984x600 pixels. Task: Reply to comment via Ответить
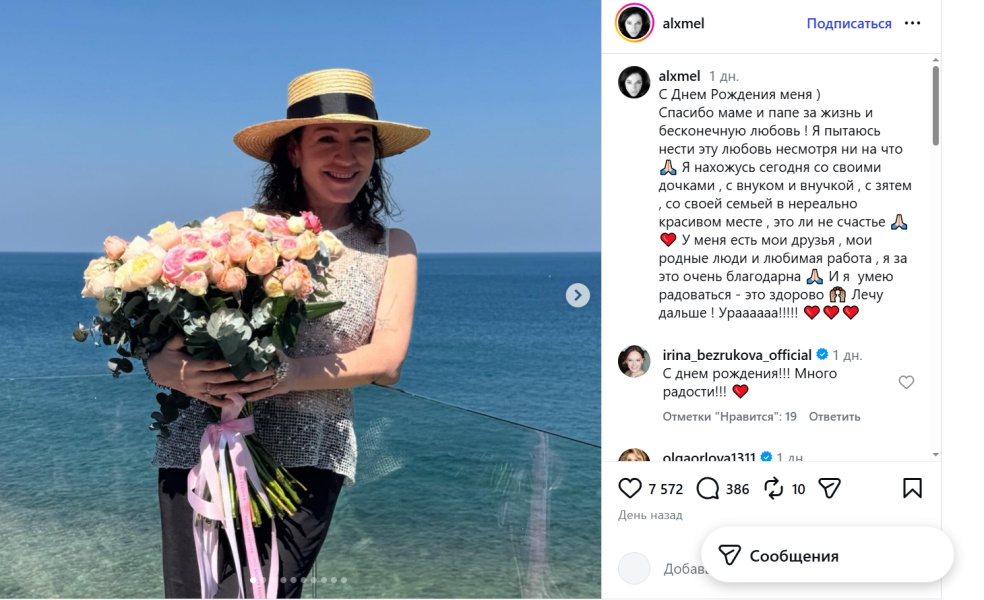click(834, 417)
